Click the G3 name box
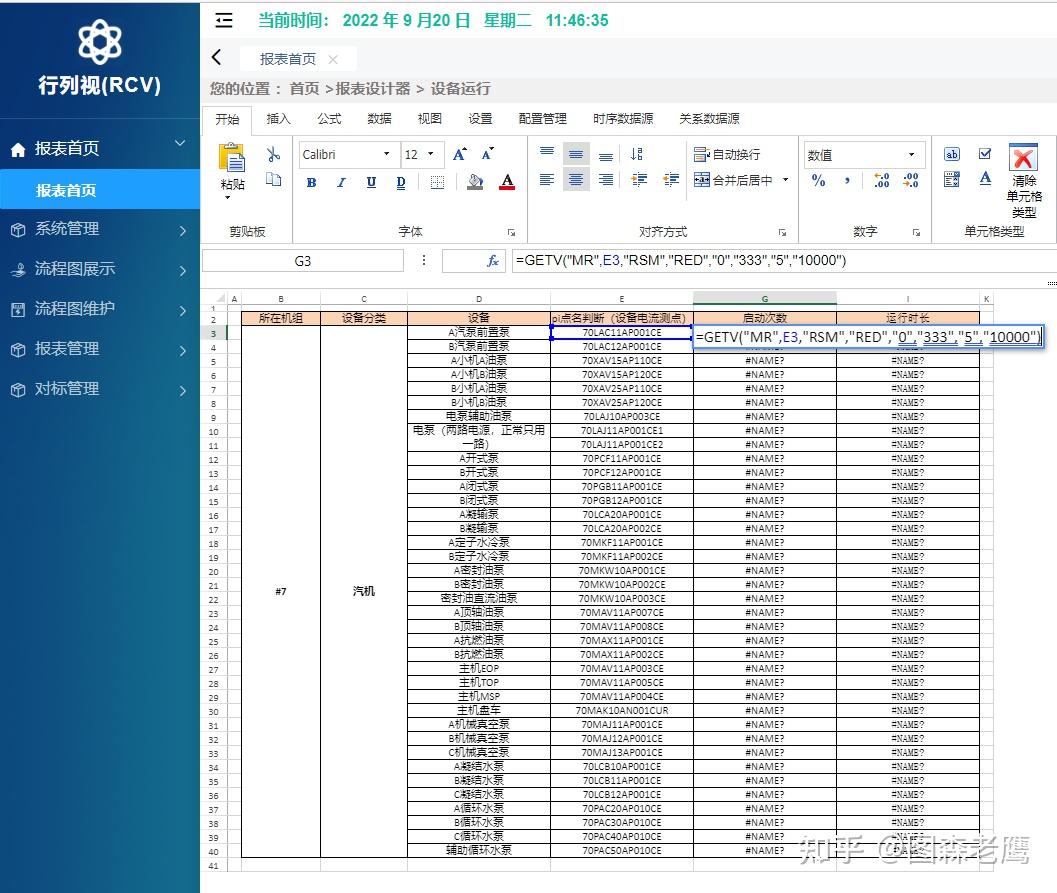 coord(303,261)
